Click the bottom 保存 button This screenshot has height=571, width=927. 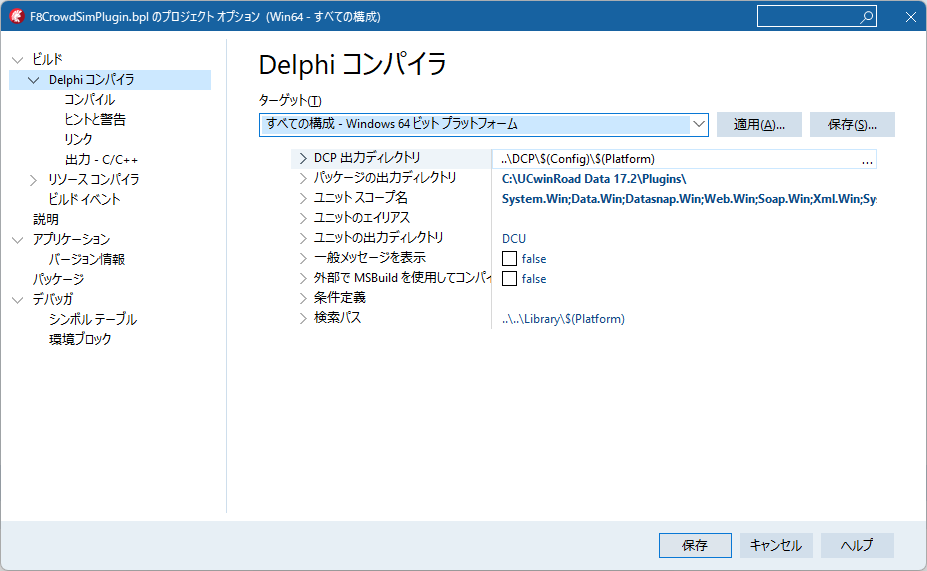coord(695,545)
